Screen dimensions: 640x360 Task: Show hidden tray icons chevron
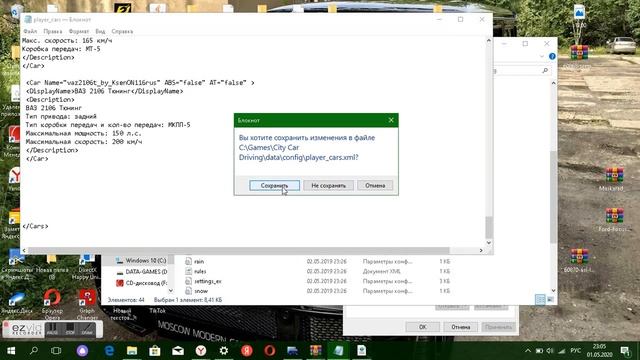coord(528,351)
